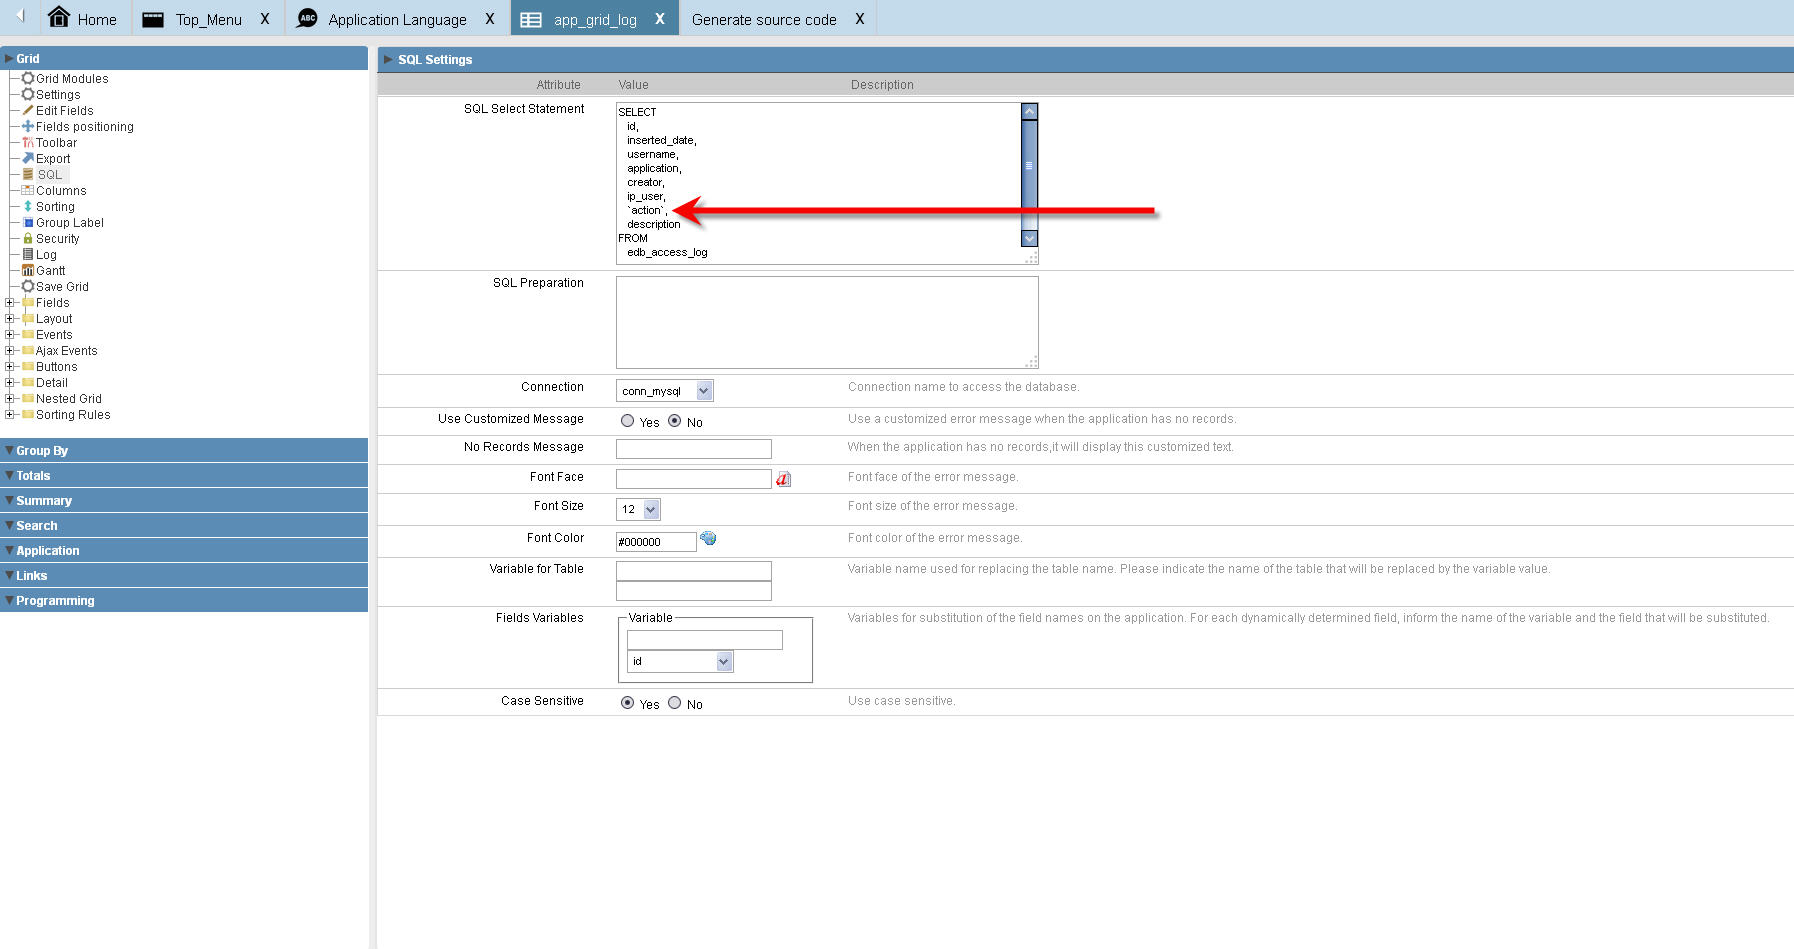Expand the Layout folder node
Viewport: 1794px width, 949px height.
pyautogui.click(x=9, y=318)
